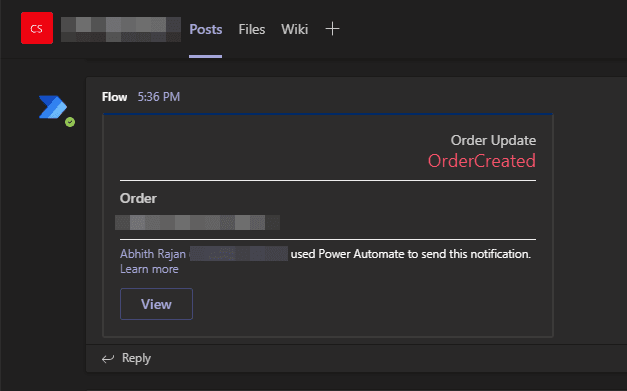
Task: Click the Order label in the card
Action: pyautogui.click(x=138, y=198)
